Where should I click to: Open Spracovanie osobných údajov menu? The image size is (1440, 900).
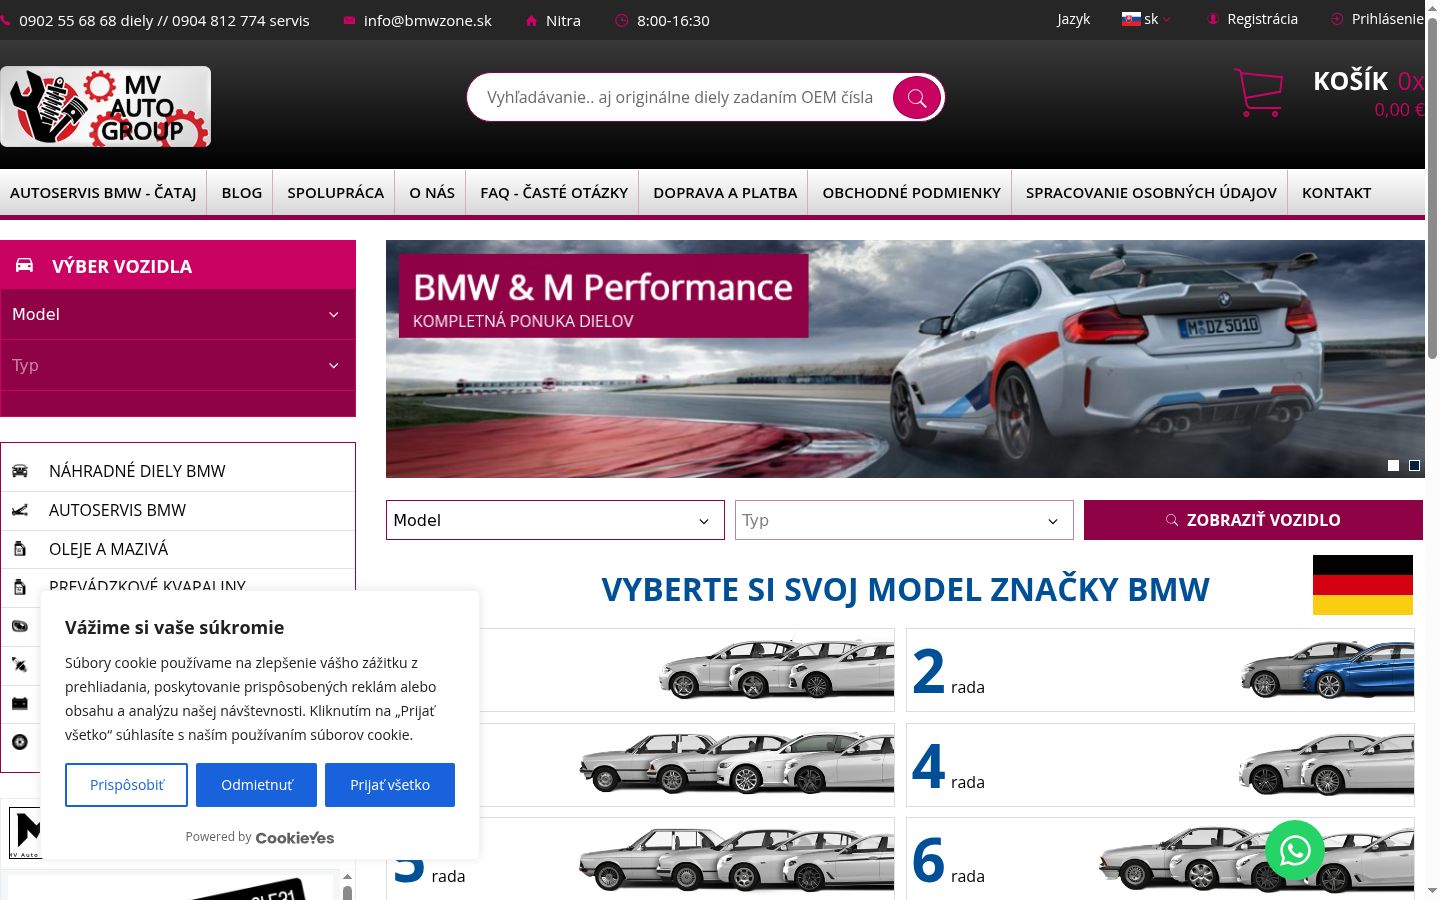pyautogui.click(x=1151, y=193)
